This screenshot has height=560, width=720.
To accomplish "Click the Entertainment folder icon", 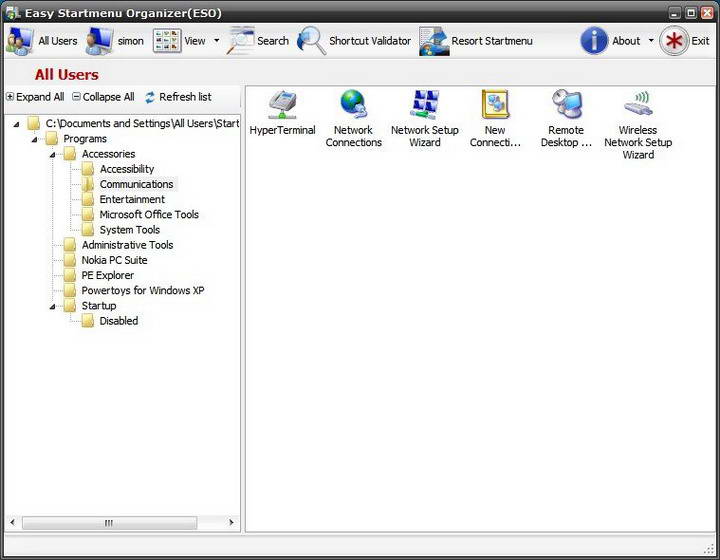I will [88, 199].
